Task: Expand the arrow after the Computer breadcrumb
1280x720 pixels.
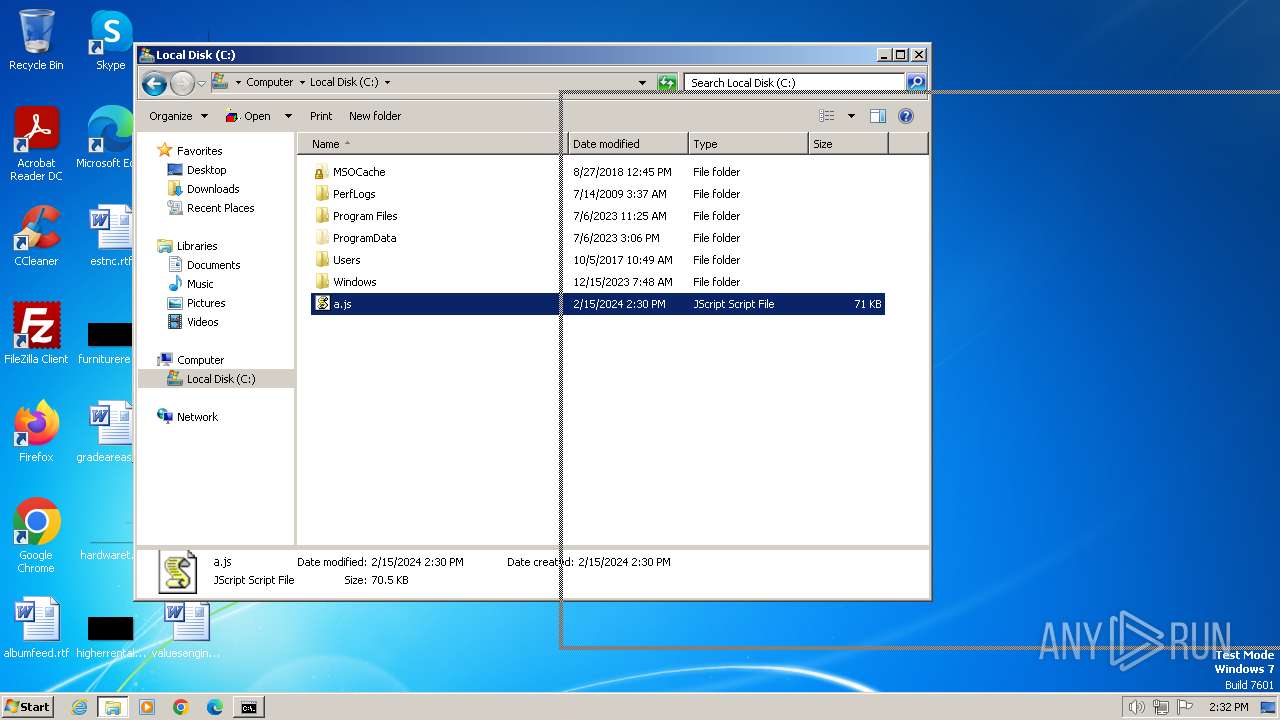Action: [302, 83]
